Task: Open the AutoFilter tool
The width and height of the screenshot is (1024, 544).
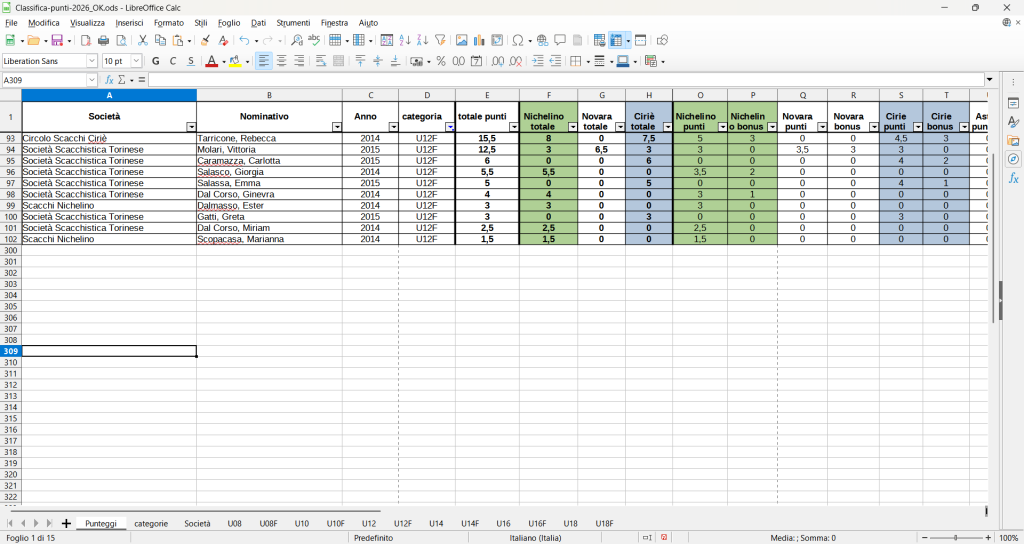Action: pos(440,41)
